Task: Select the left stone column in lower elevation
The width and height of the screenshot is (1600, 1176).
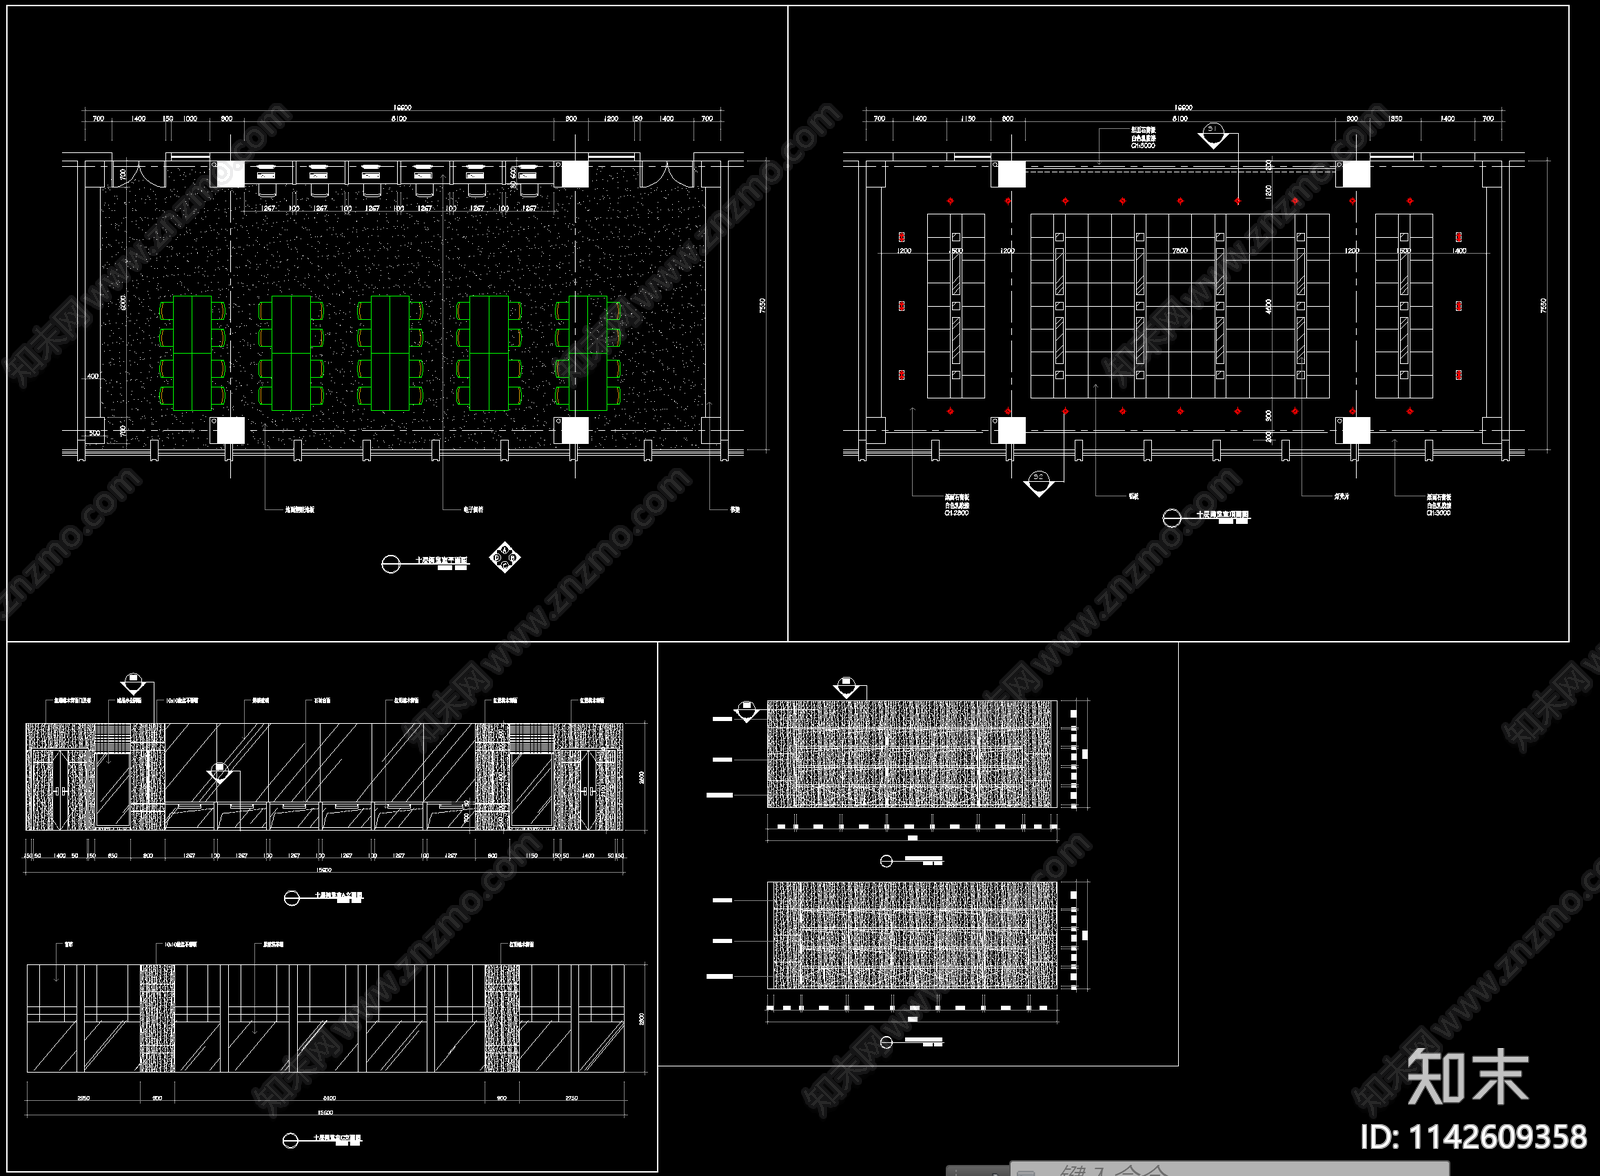Action: 157,1019
